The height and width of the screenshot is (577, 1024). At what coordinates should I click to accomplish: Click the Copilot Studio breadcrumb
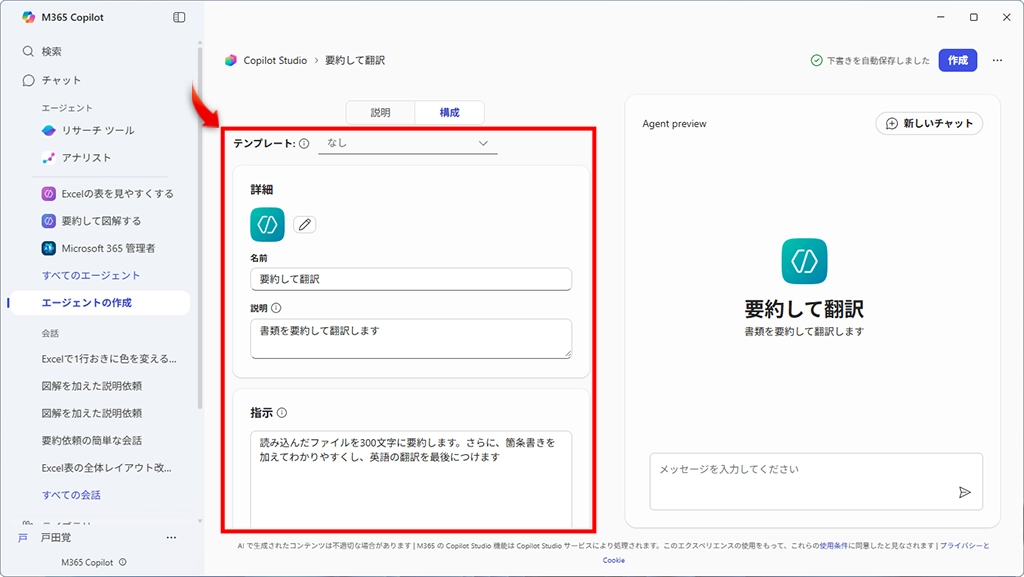coord(274,61)
